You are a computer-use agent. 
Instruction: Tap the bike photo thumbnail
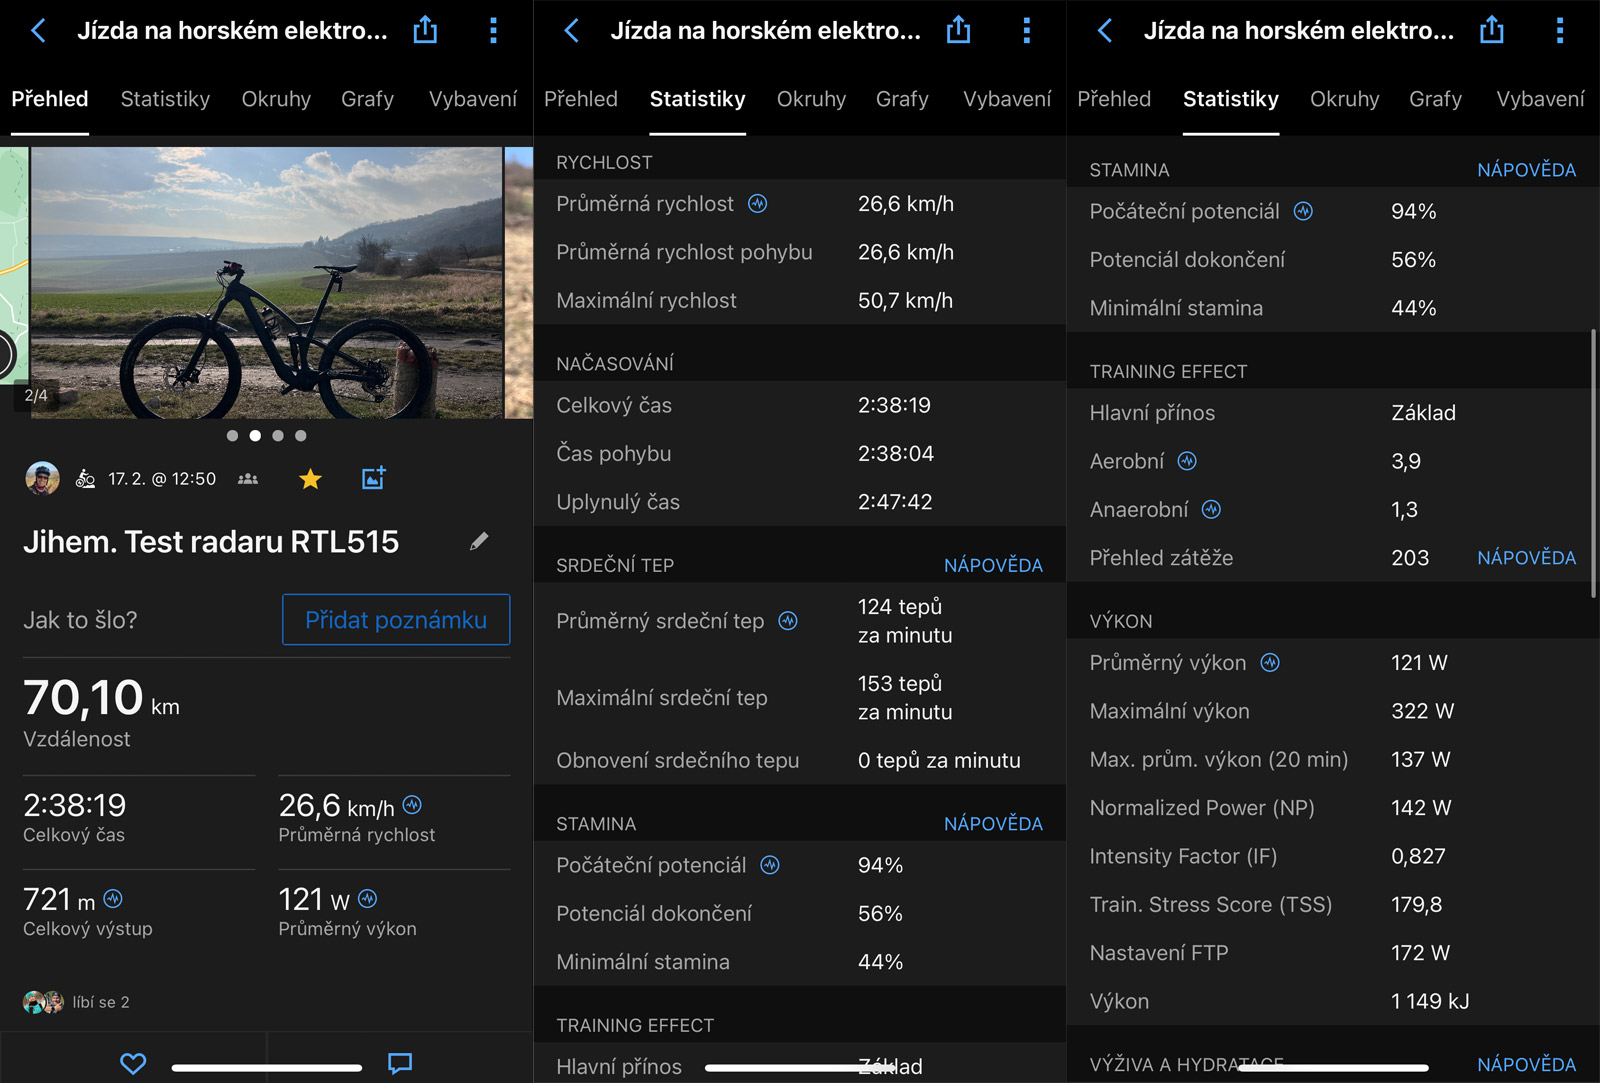coord(266,283)
